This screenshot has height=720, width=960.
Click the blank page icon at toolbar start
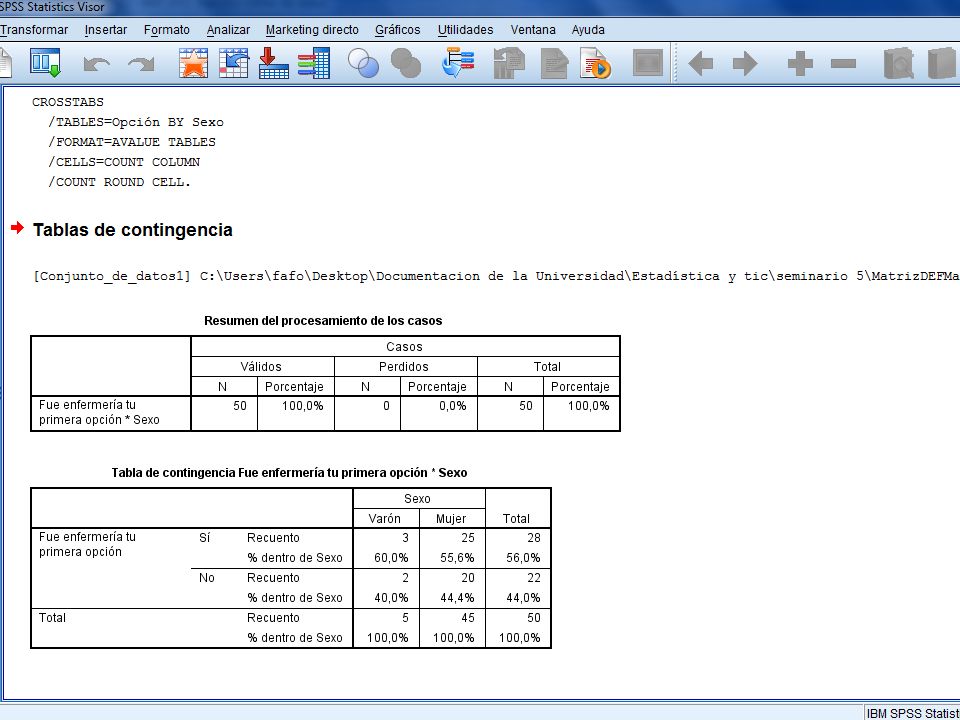pos(6,63)
